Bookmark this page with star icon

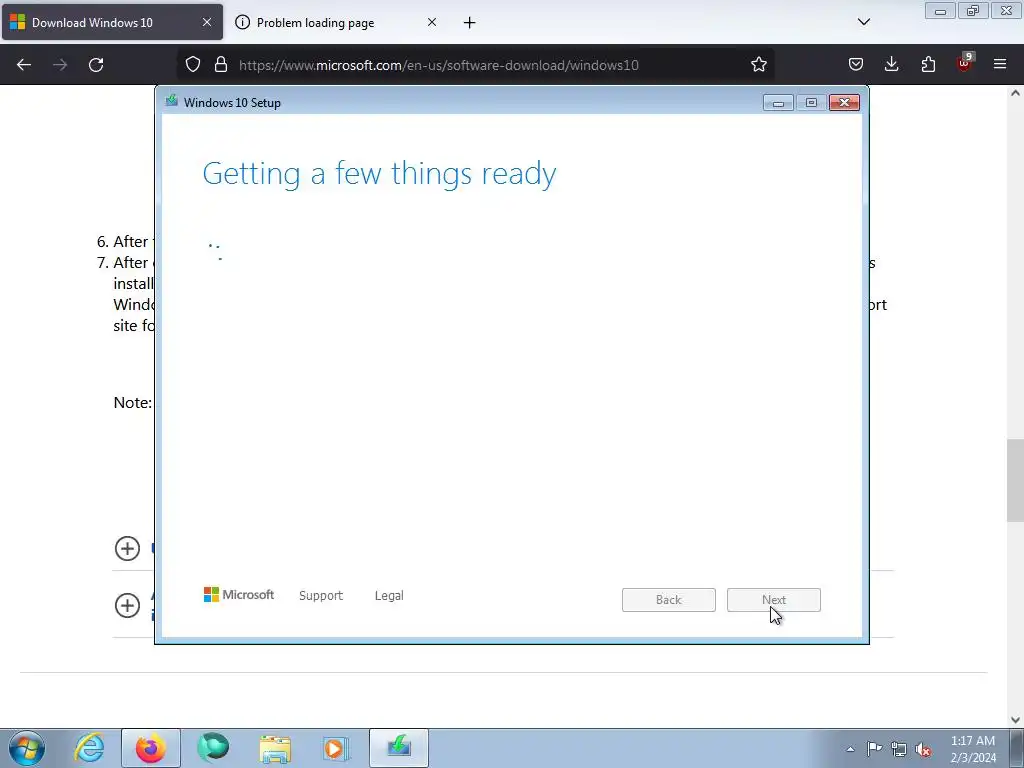point(758,65)
